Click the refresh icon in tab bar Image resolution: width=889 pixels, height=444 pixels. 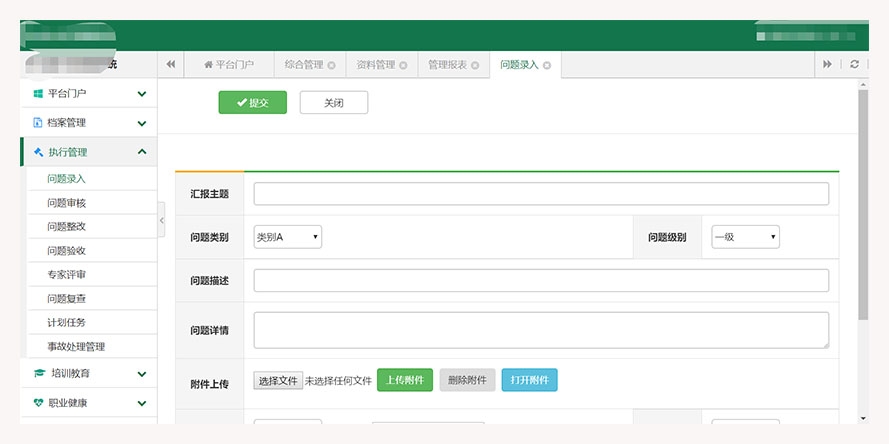tap(853, 65)
